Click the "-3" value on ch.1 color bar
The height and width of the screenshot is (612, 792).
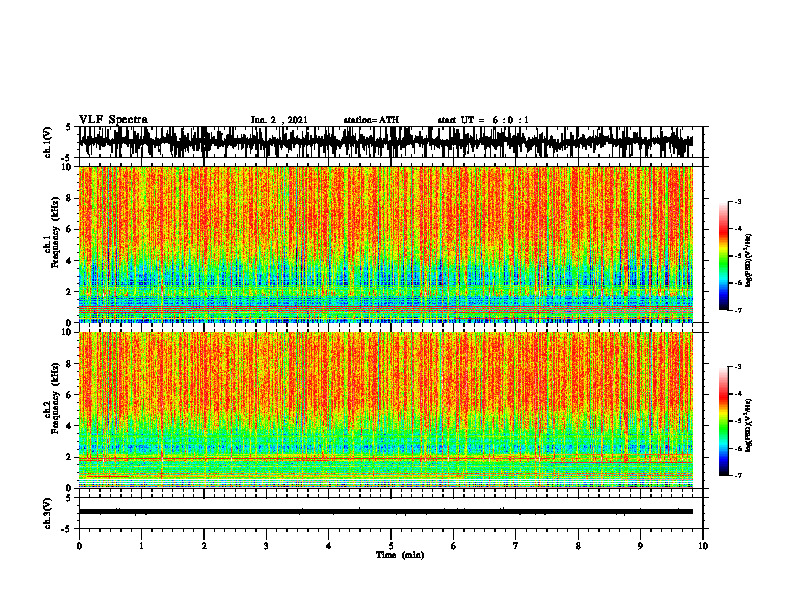pos(738,202)
